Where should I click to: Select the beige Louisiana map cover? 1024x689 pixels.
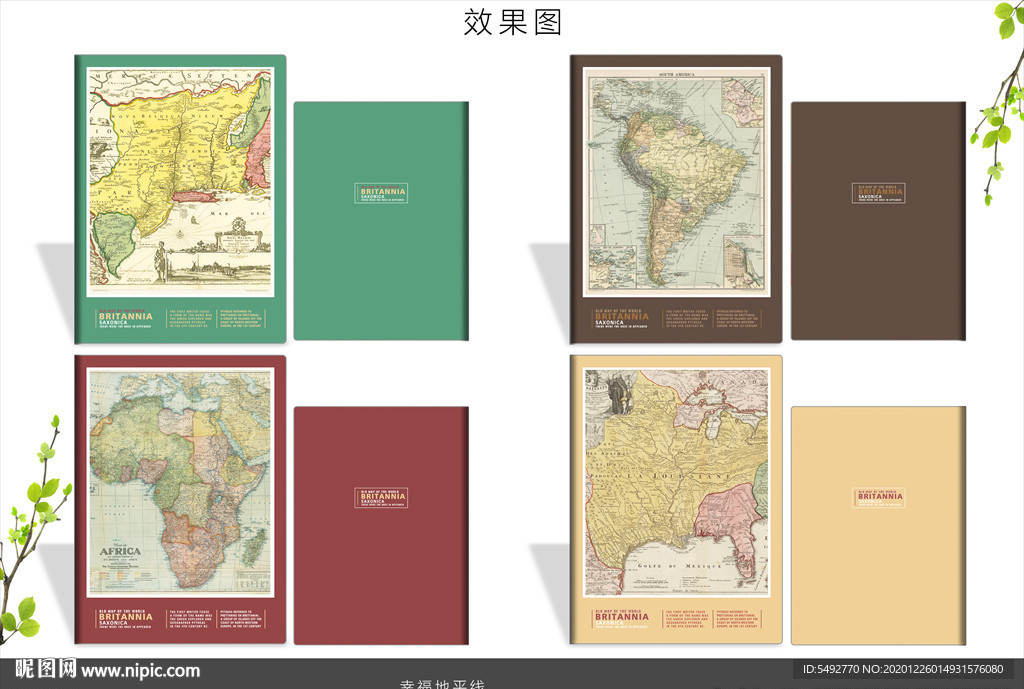pos(676,482)
